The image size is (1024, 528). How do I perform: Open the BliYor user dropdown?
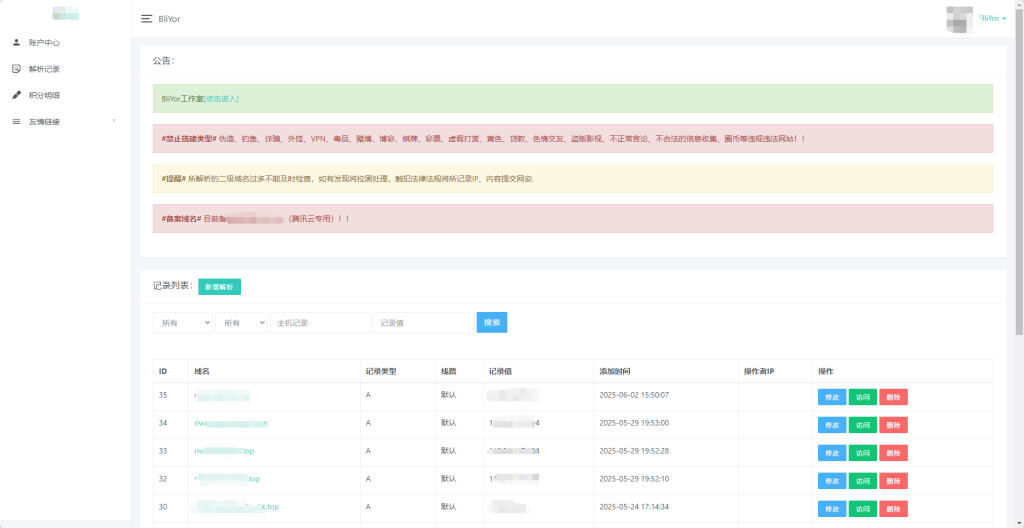coord(992,19)
